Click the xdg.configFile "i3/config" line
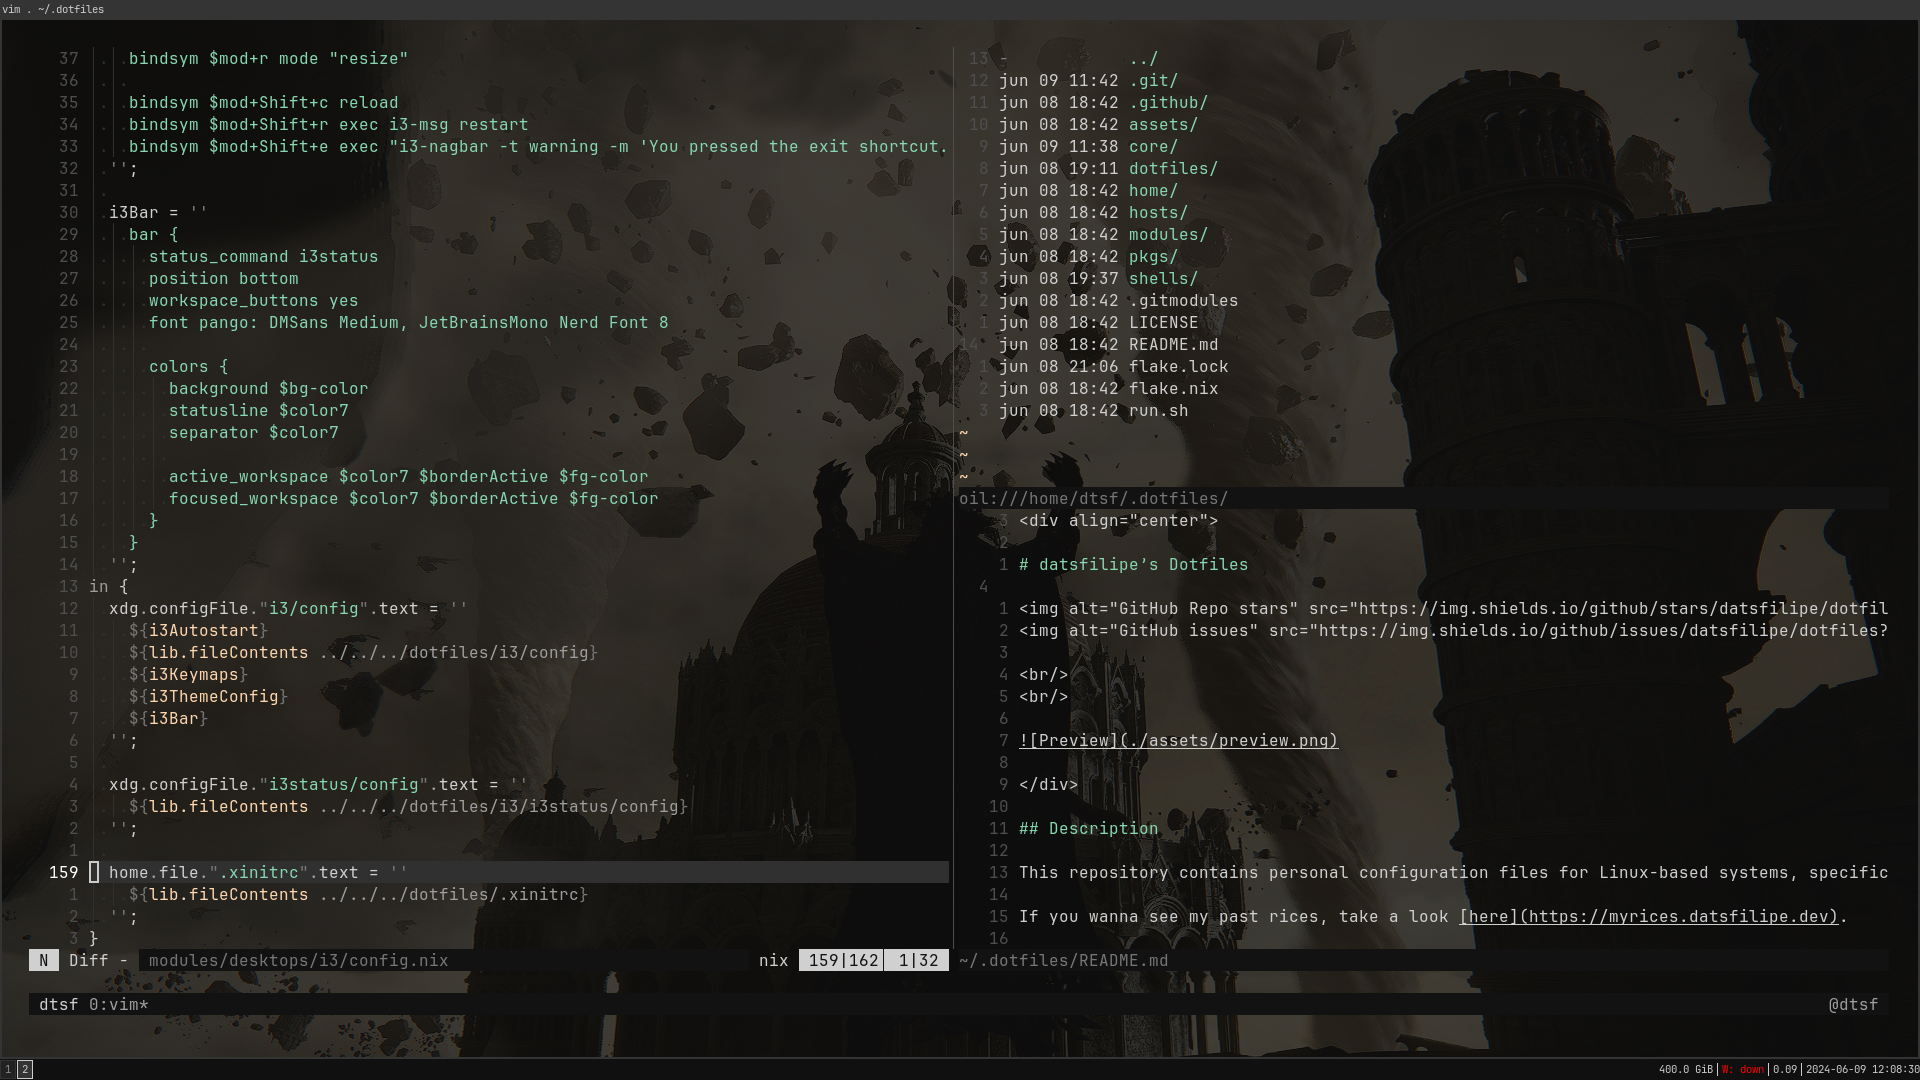Screen dimensions: 1920x1080 coord(288,609)
